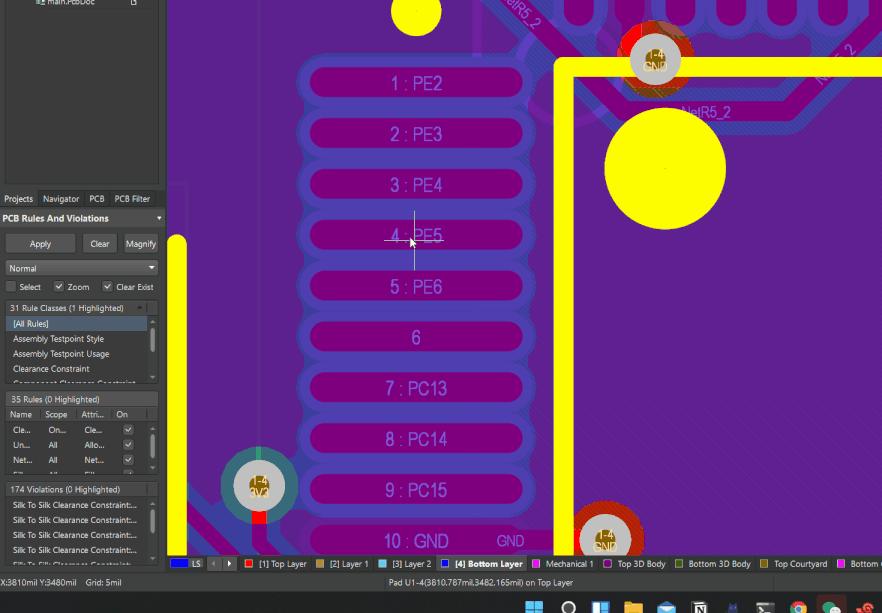Select pad 7 : PC13 on the PCB
The image size is (882, 613).
coord(416,389)
